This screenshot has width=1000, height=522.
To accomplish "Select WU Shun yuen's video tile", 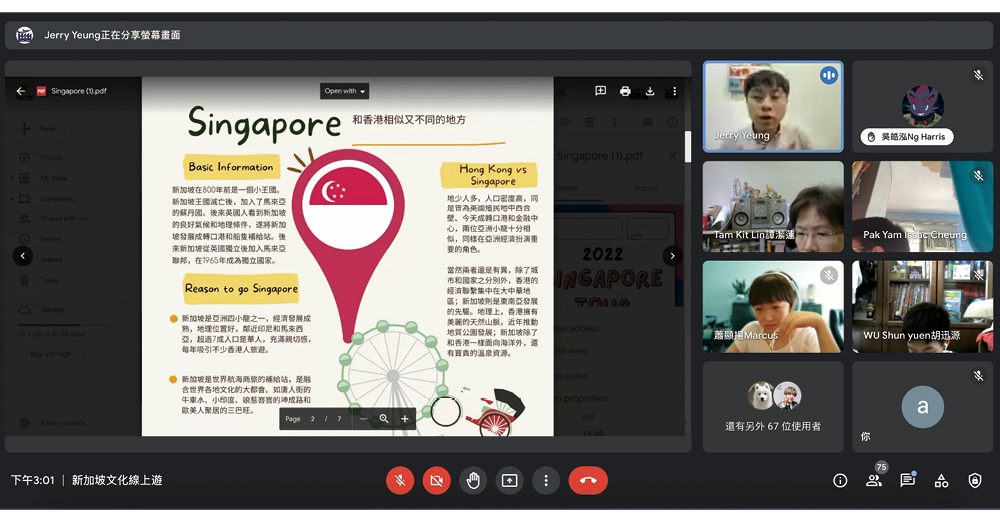I will pos(922,306).
